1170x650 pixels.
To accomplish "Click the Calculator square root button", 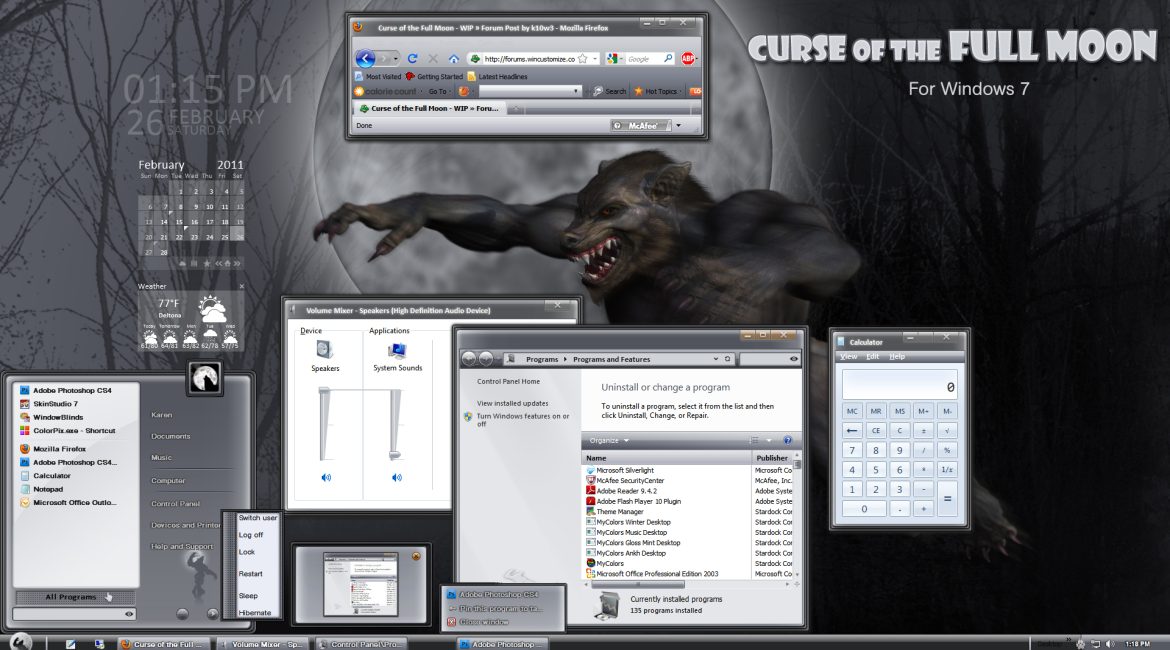I will [947, 431].
